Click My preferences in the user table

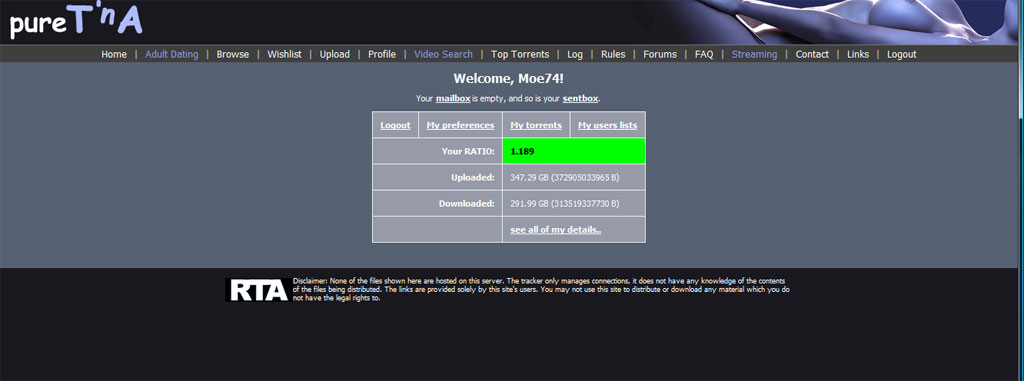(460, 125)
